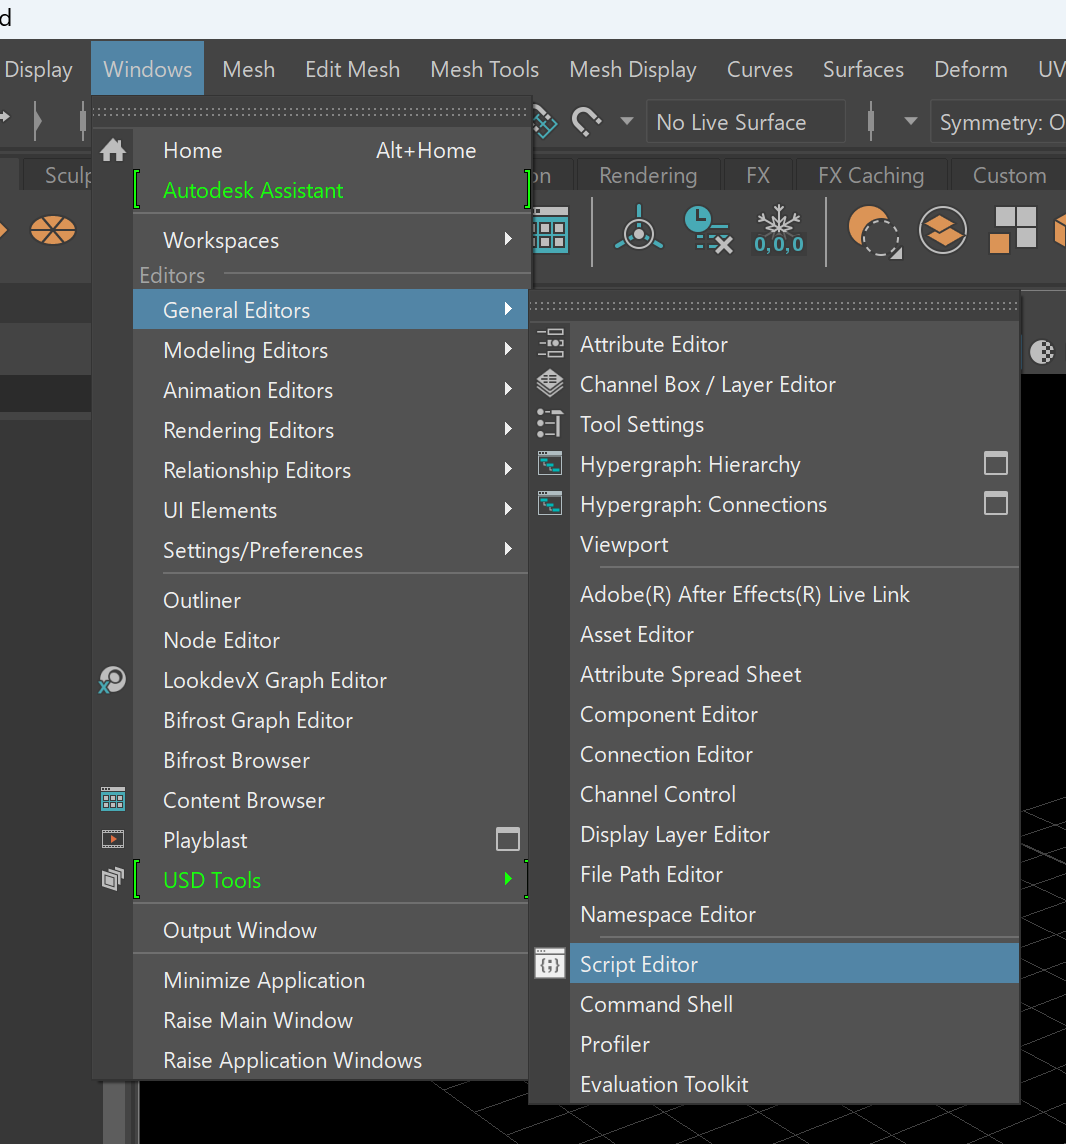Screen dimensions: 1066x1144
Task: Click the LookdevX Graph Editor icon
Action: point(112,680)
